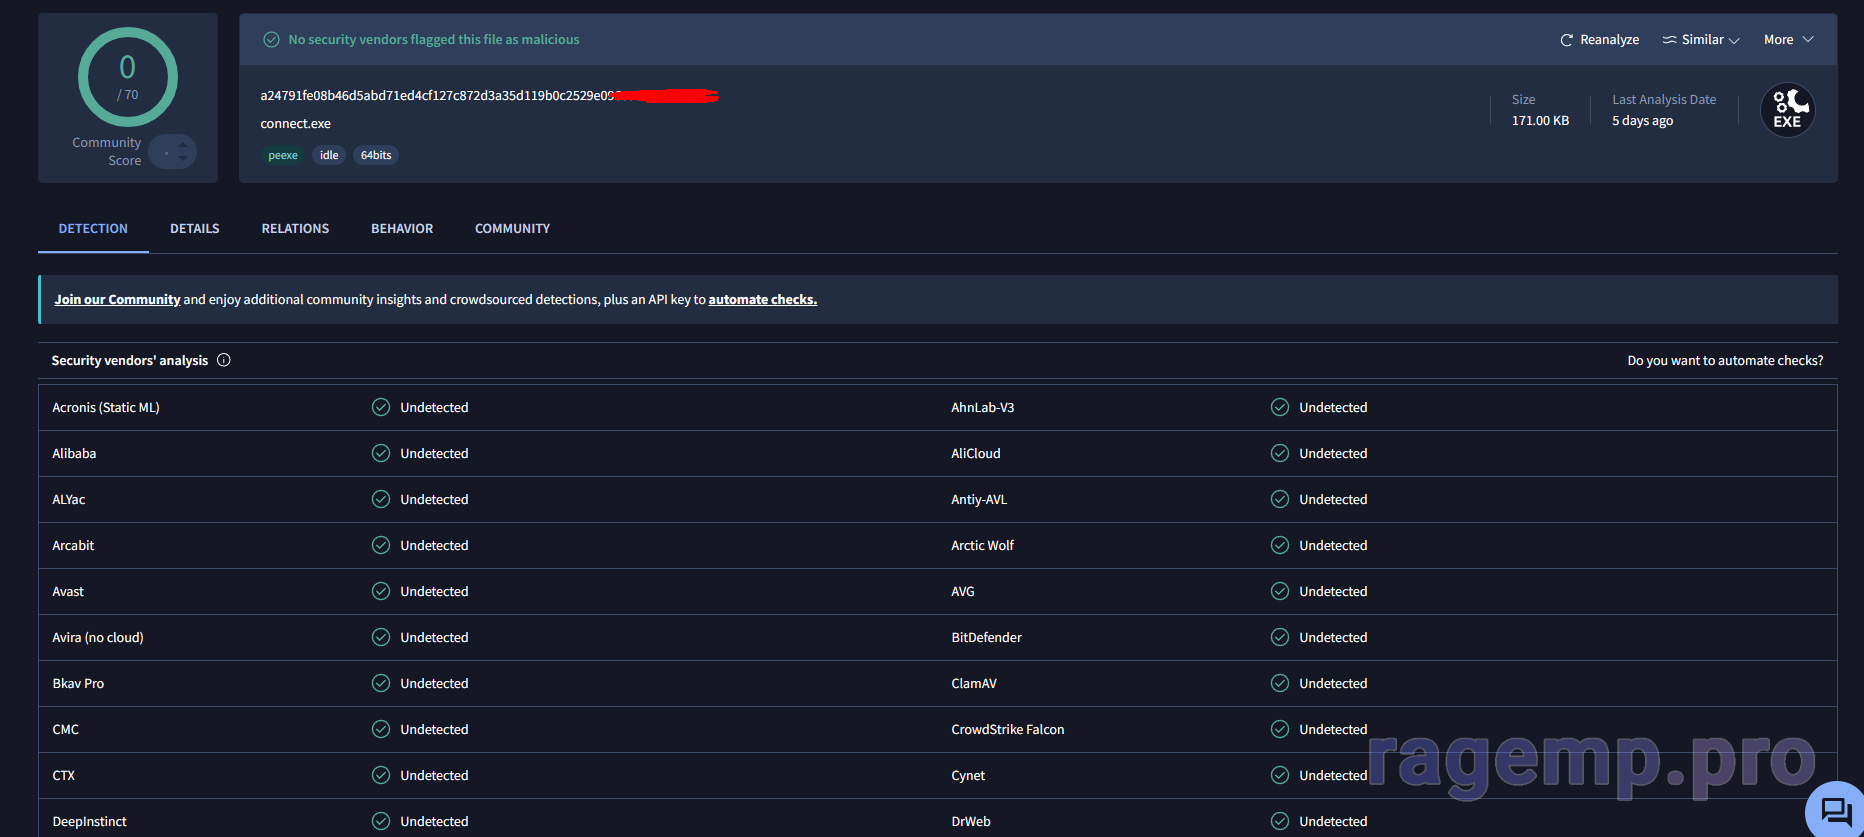Switch to the DETAILS tab
Screen dimensions: 1864x837
195,229
